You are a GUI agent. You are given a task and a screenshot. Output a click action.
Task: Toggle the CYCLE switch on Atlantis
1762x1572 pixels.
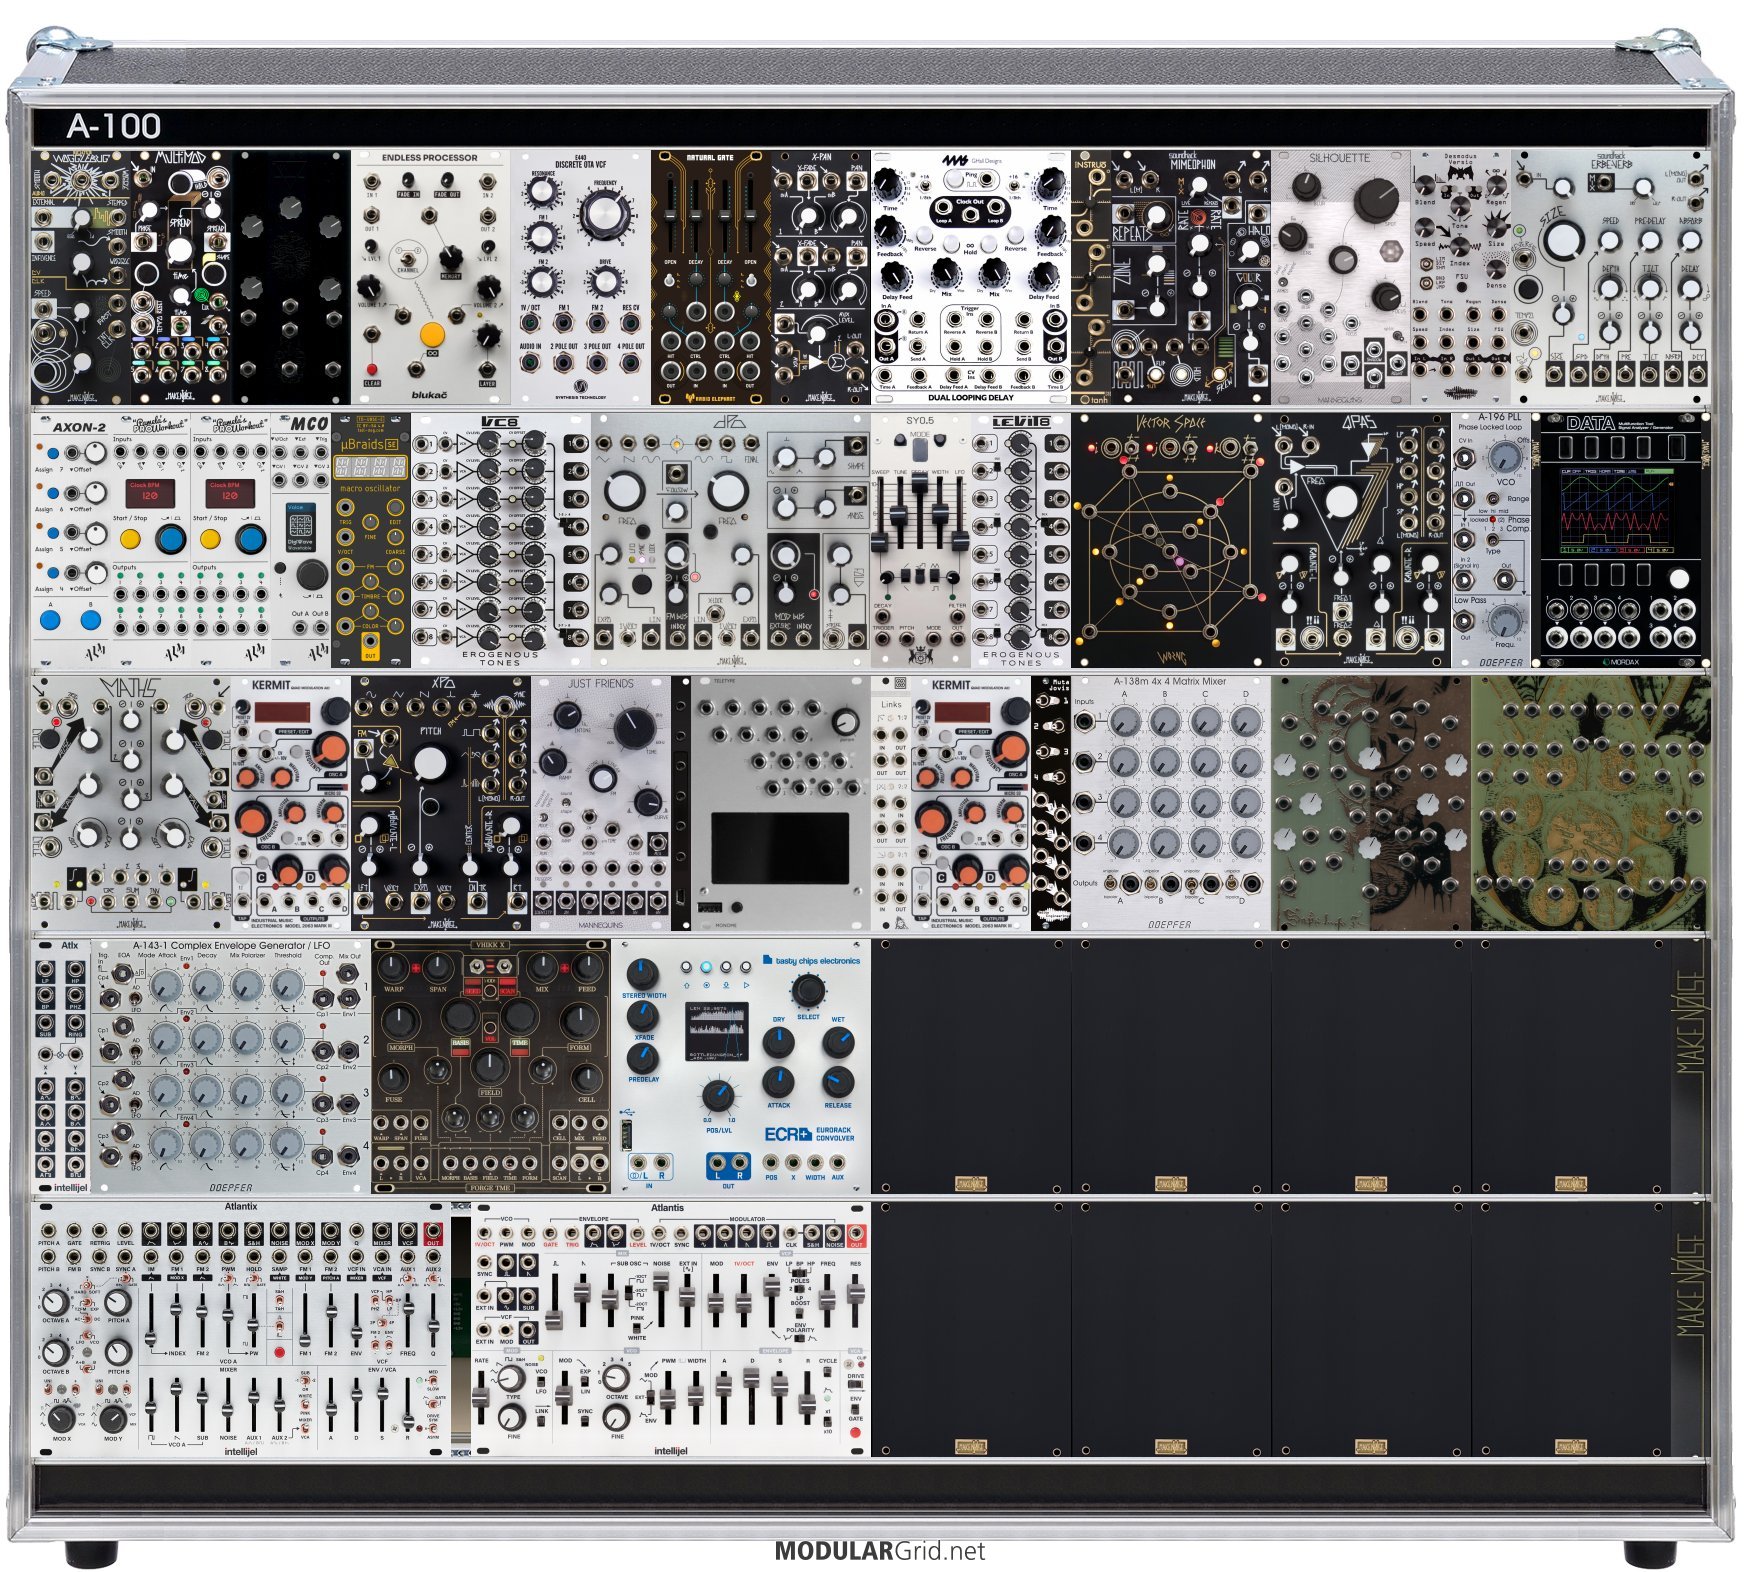coord(828,1372)
